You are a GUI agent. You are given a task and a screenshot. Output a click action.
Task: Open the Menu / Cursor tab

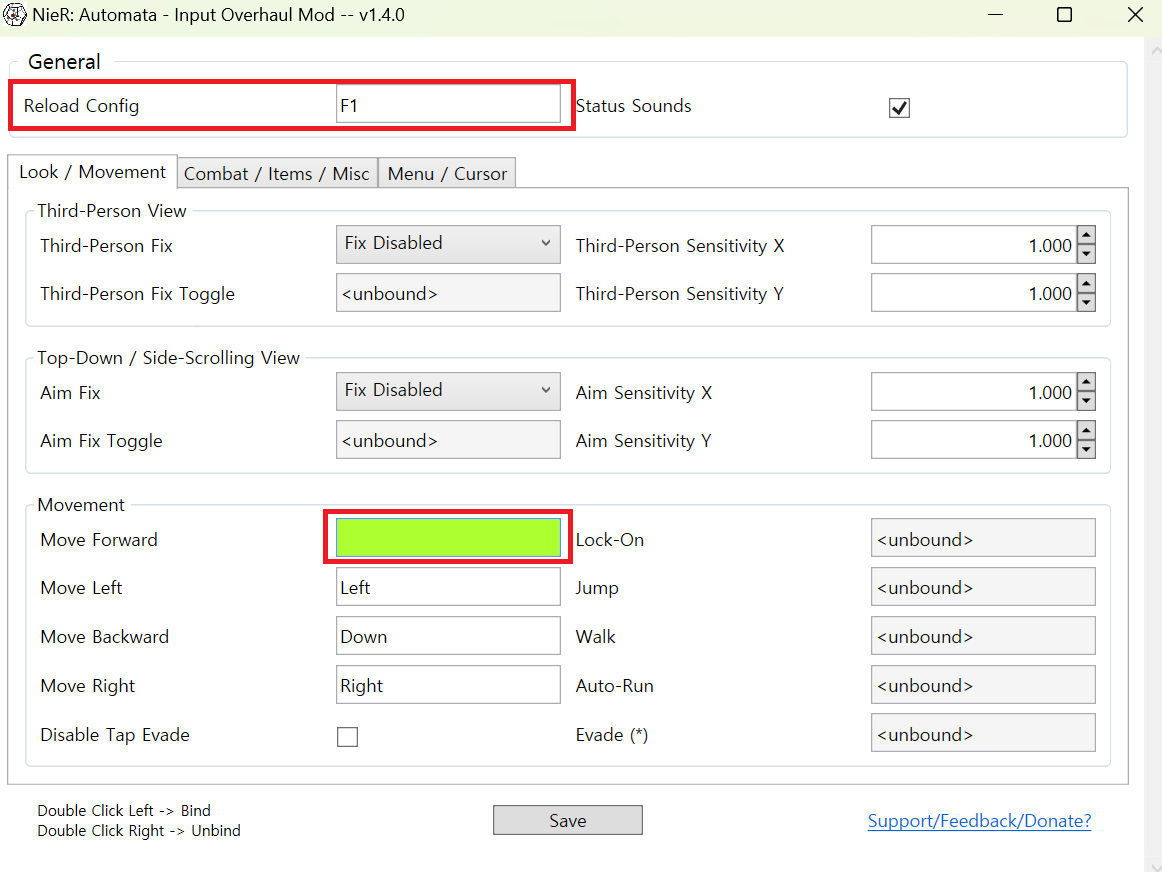tap(447, 173)
